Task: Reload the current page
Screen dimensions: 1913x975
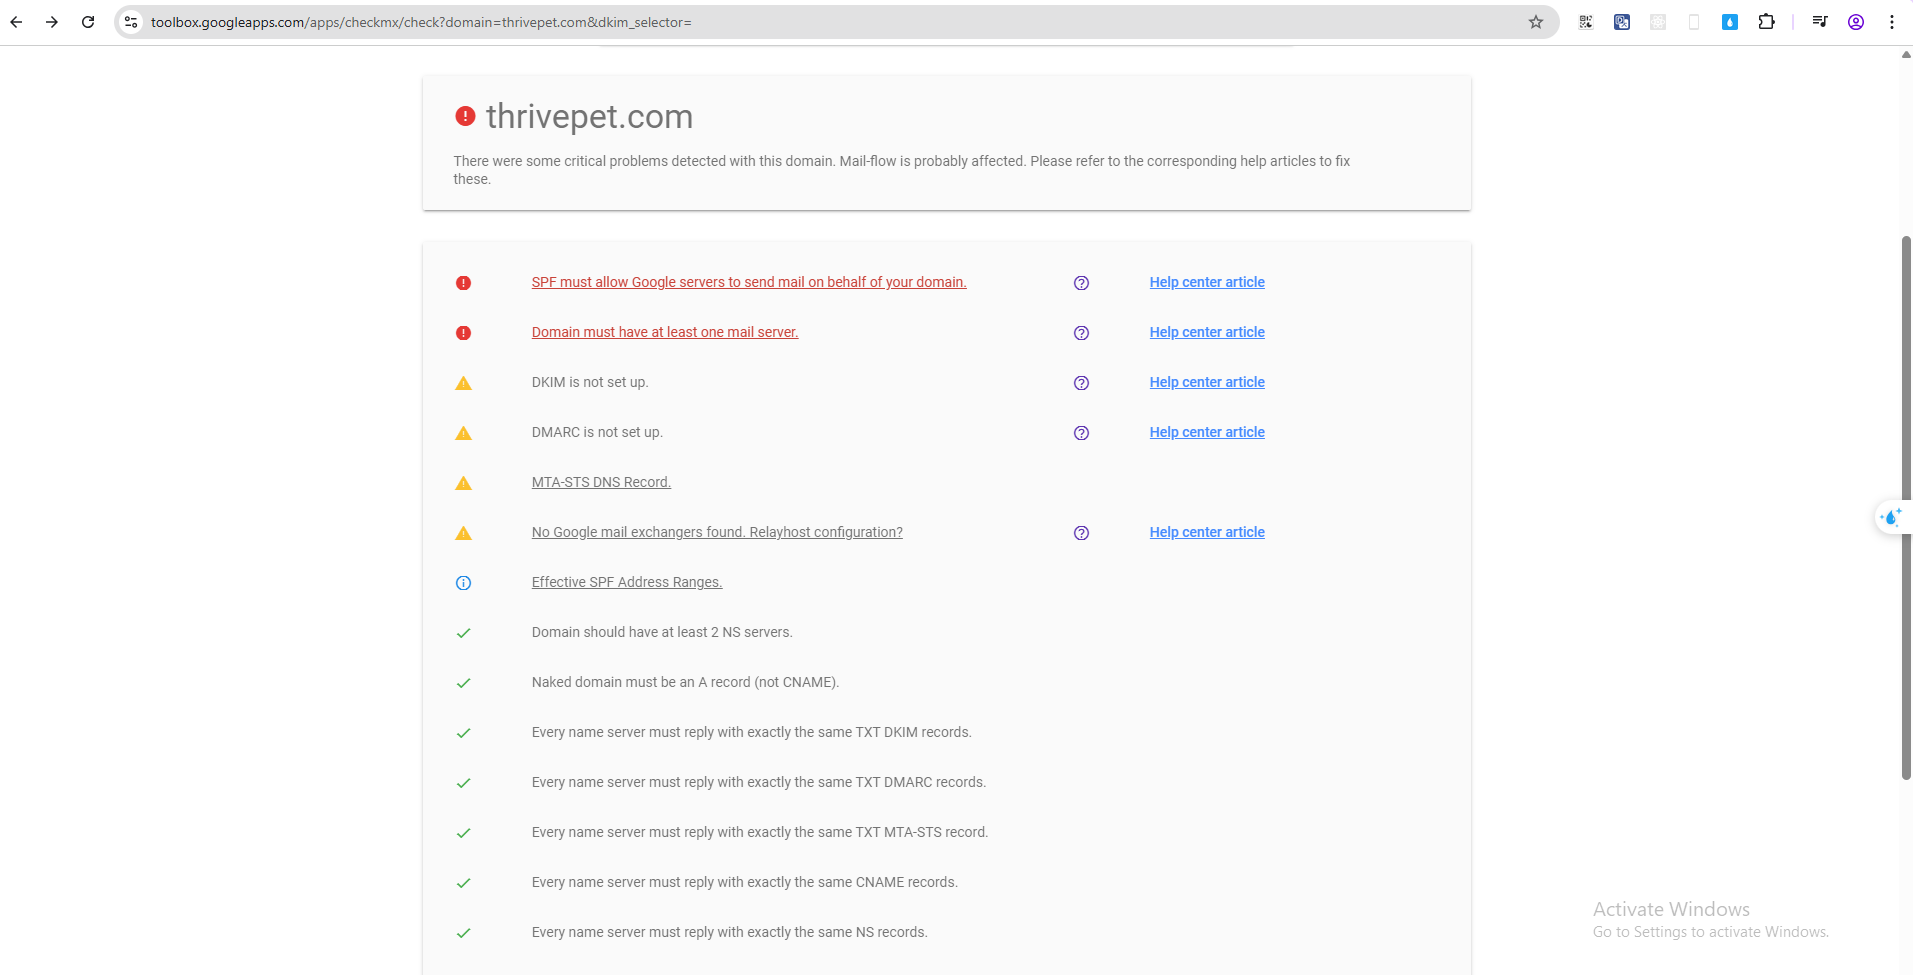Action: coord(88,22)
